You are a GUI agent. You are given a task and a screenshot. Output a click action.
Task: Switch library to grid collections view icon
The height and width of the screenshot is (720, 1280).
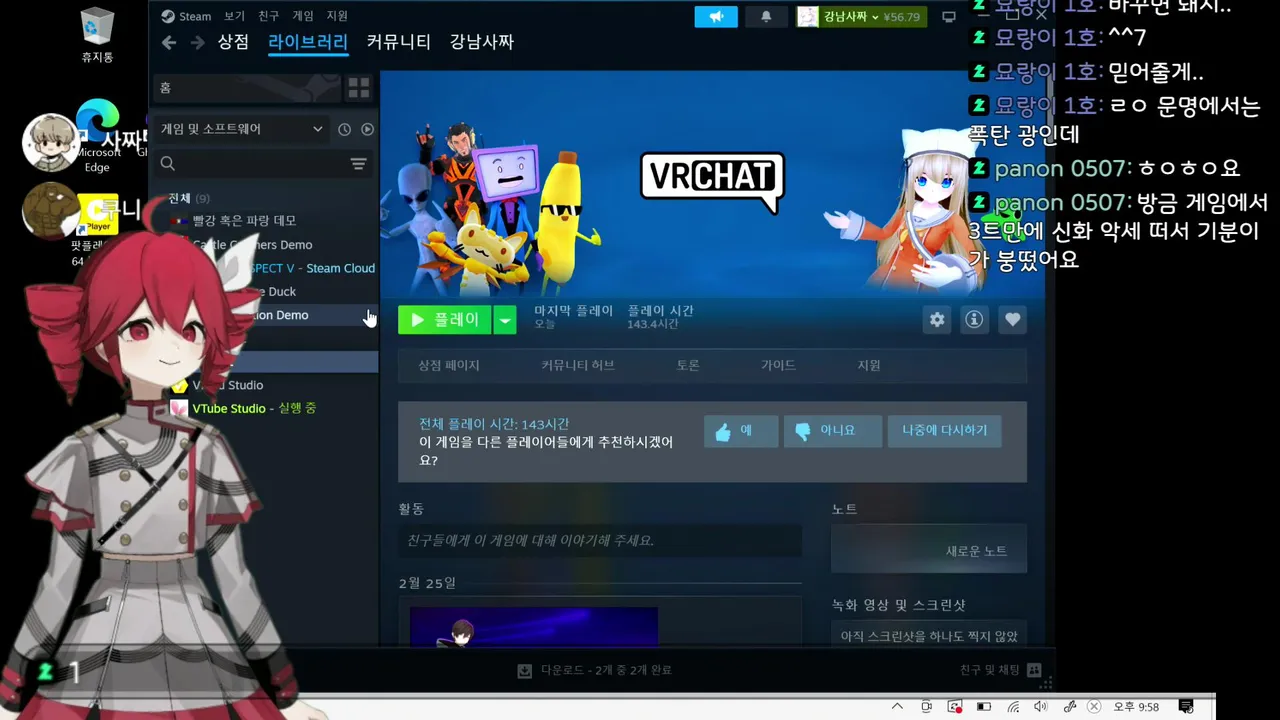(x=359, y=88)
